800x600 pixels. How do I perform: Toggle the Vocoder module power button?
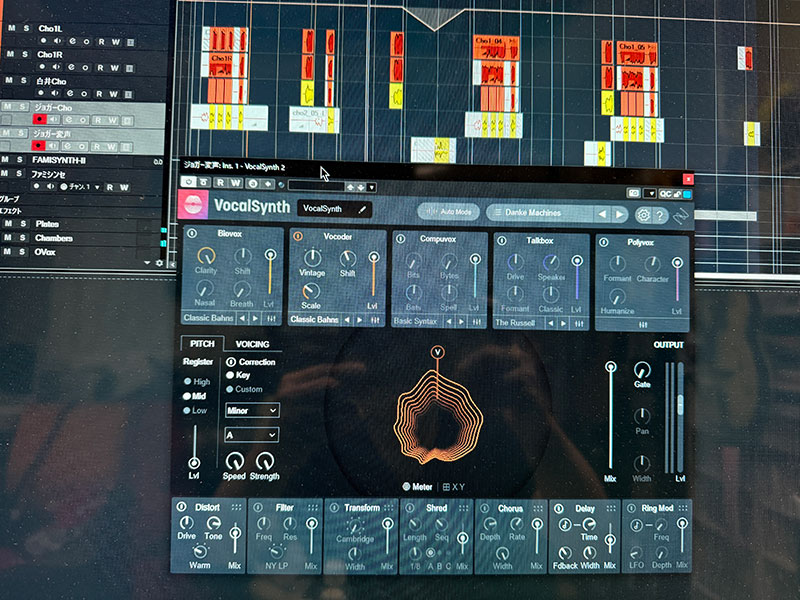click(298, 236)
